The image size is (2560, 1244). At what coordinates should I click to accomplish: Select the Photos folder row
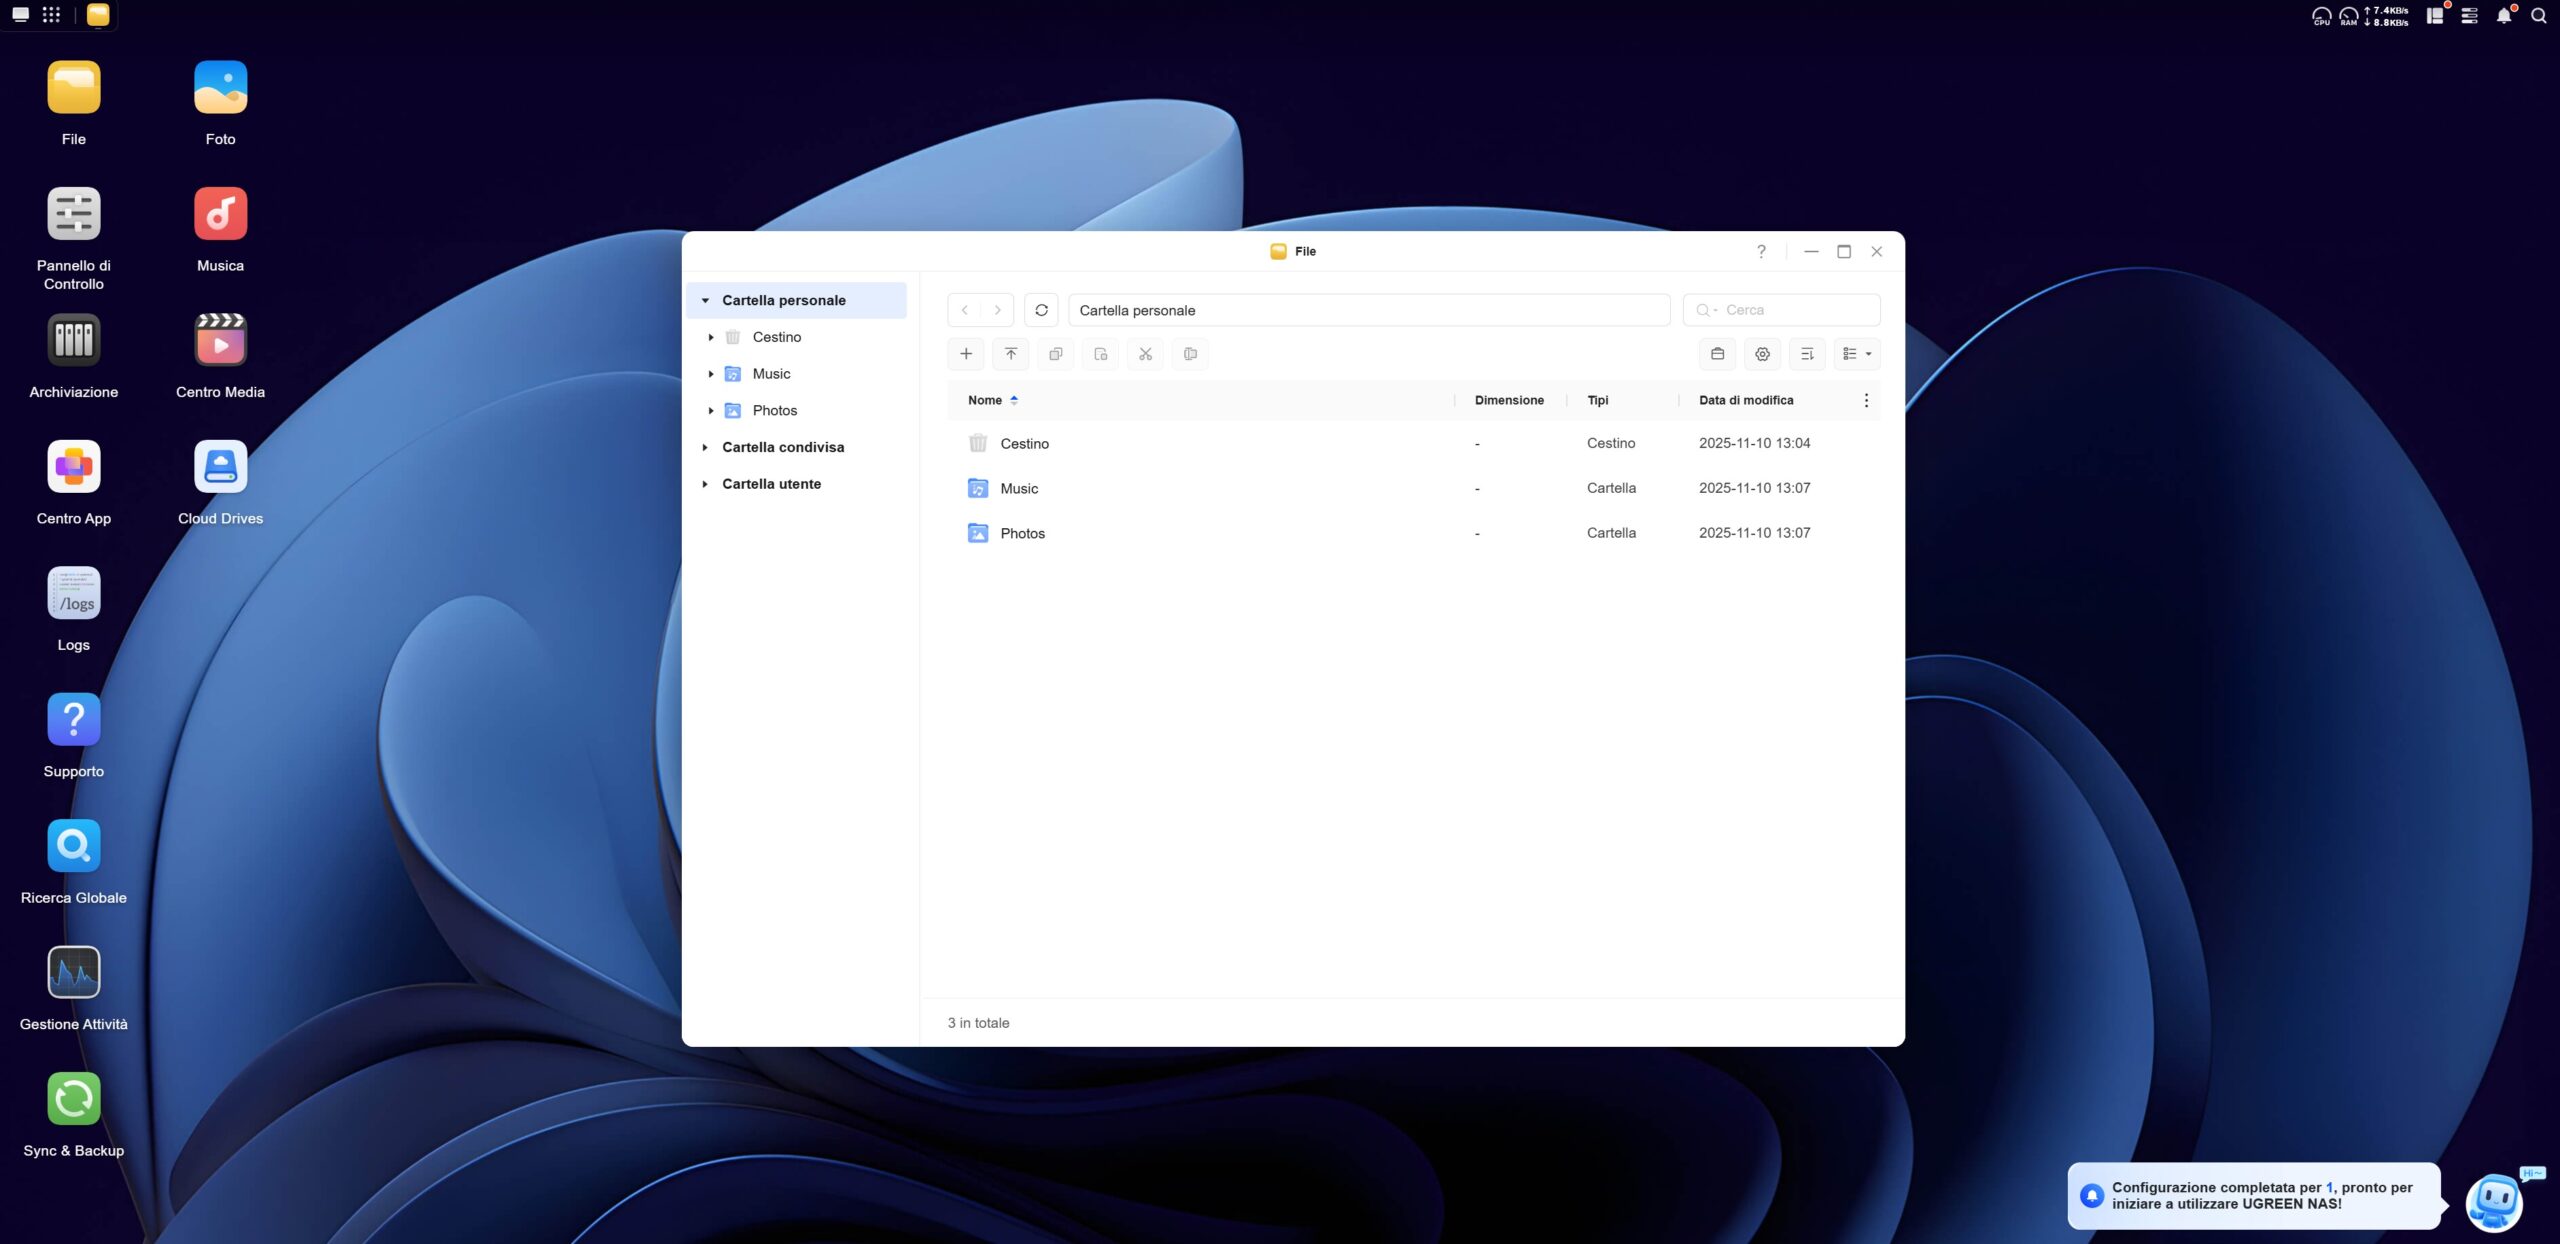(1414, 533)
